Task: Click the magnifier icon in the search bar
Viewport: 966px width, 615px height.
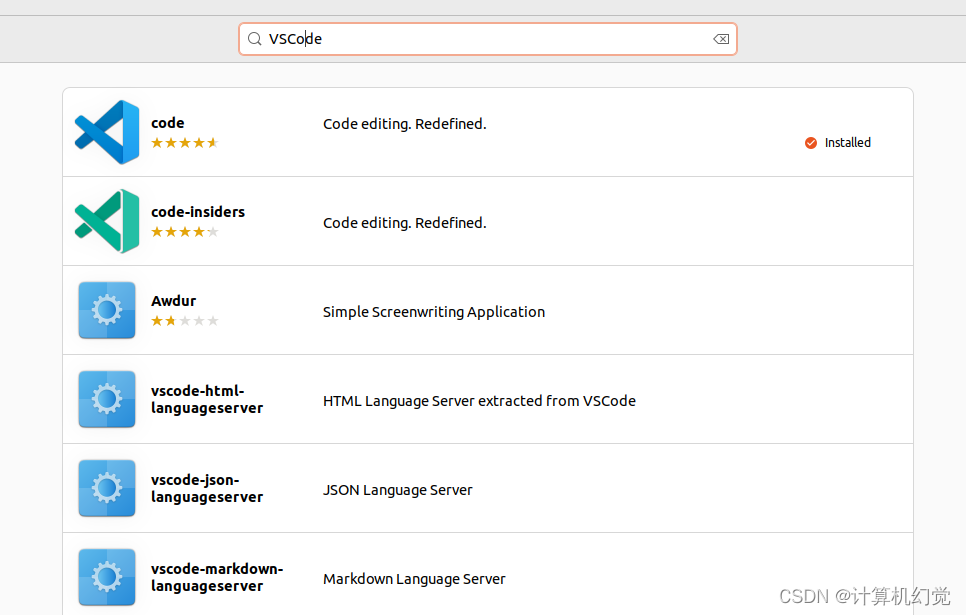Action: [x=256, y=38]
